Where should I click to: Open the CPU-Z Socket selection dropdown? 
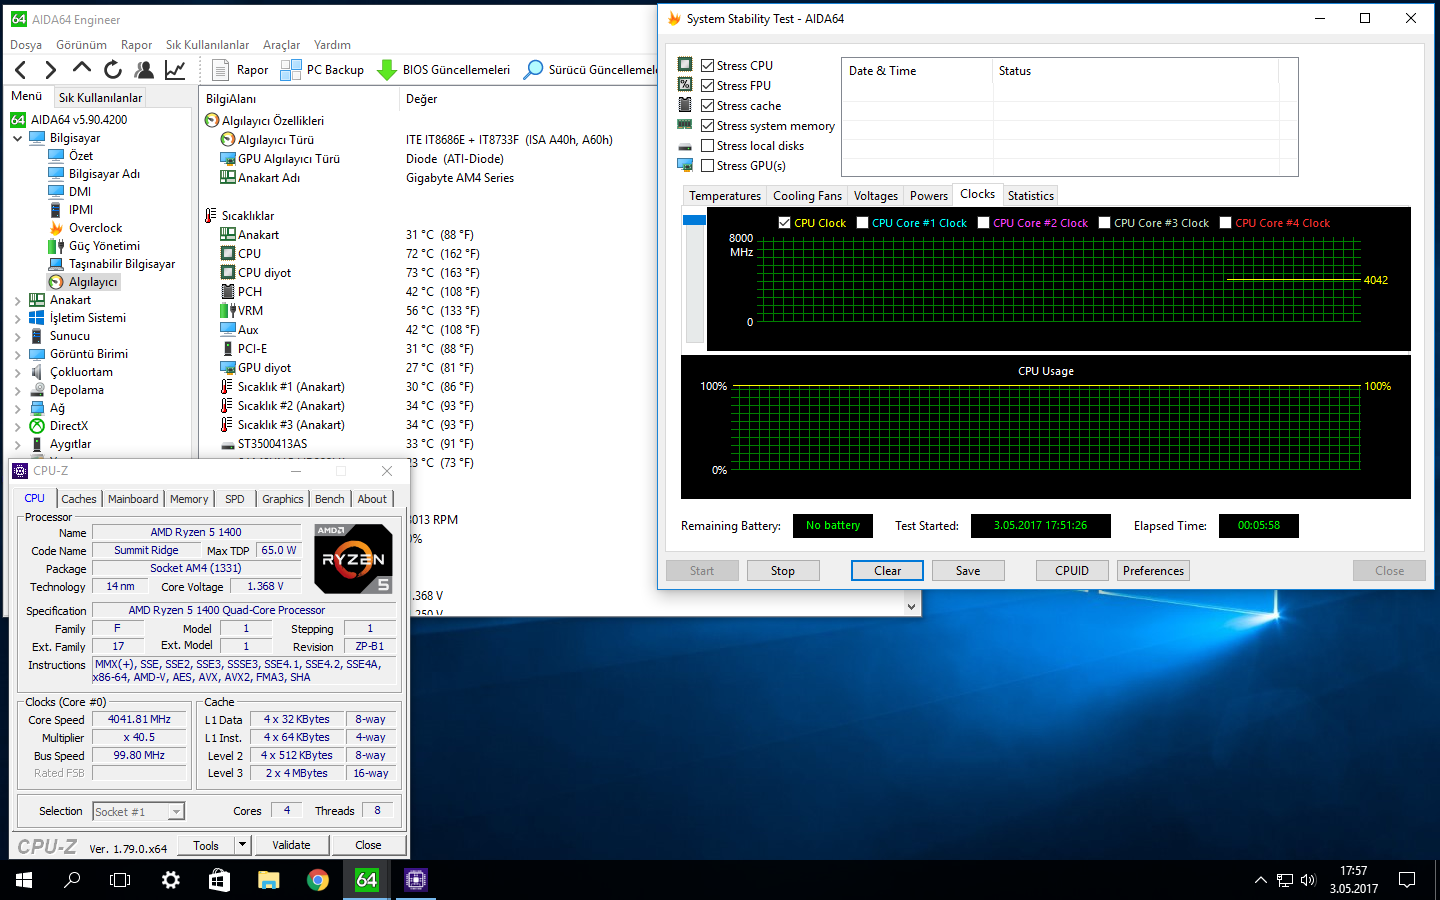[x=176, y=812]
